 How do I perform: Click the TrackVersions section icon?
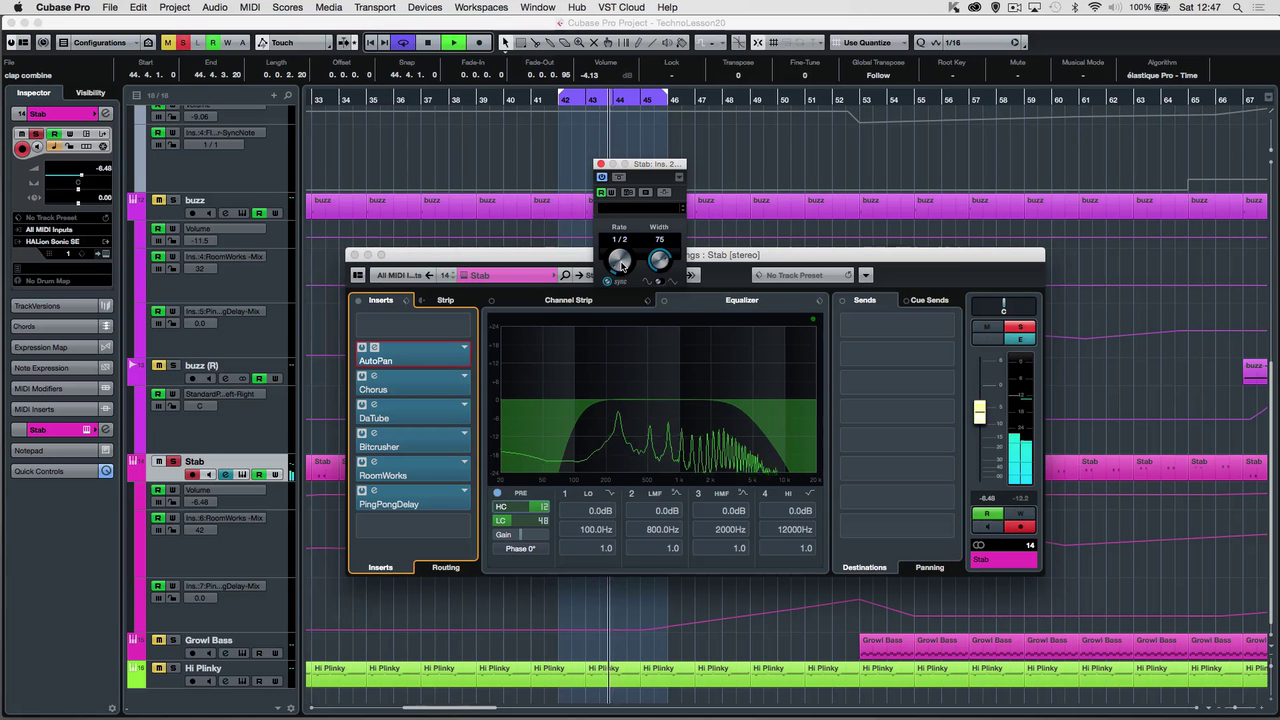(x=106, y=306)
